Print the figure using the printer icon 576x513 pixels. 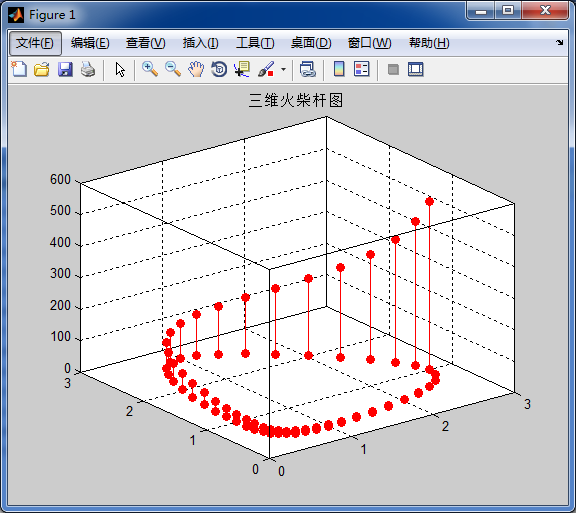tap(88, 69)
